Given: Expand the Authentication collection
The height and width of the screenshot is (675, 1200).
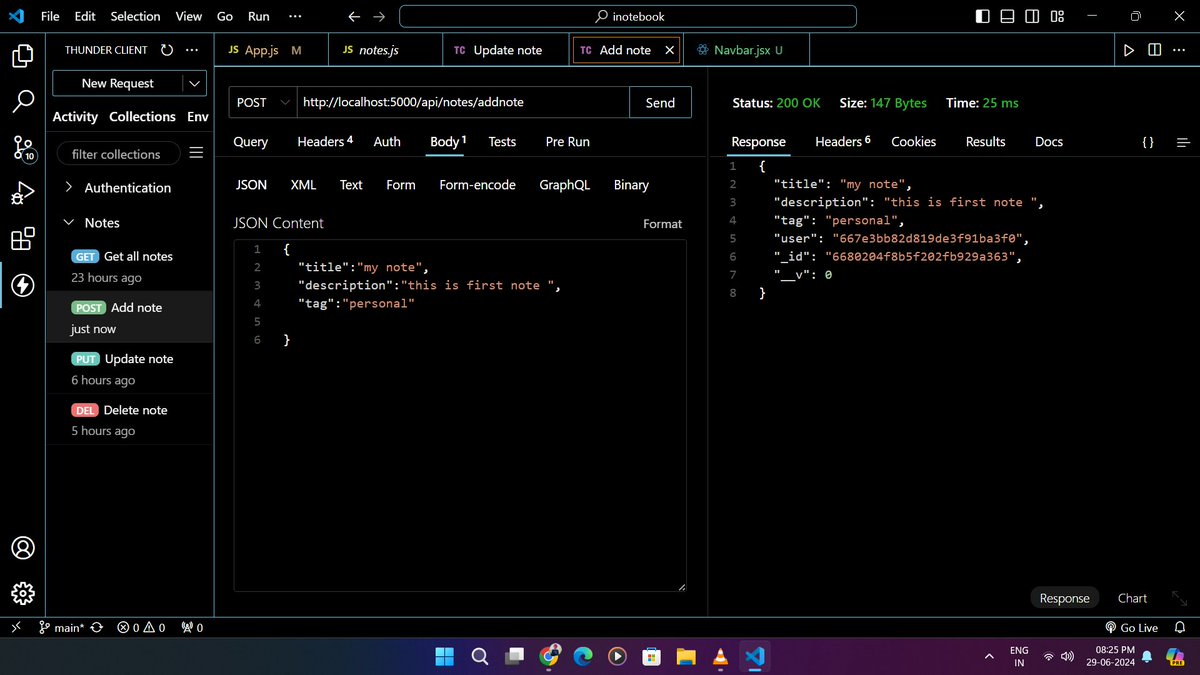Looking at the screenshot, I should [x=117, y=187].
